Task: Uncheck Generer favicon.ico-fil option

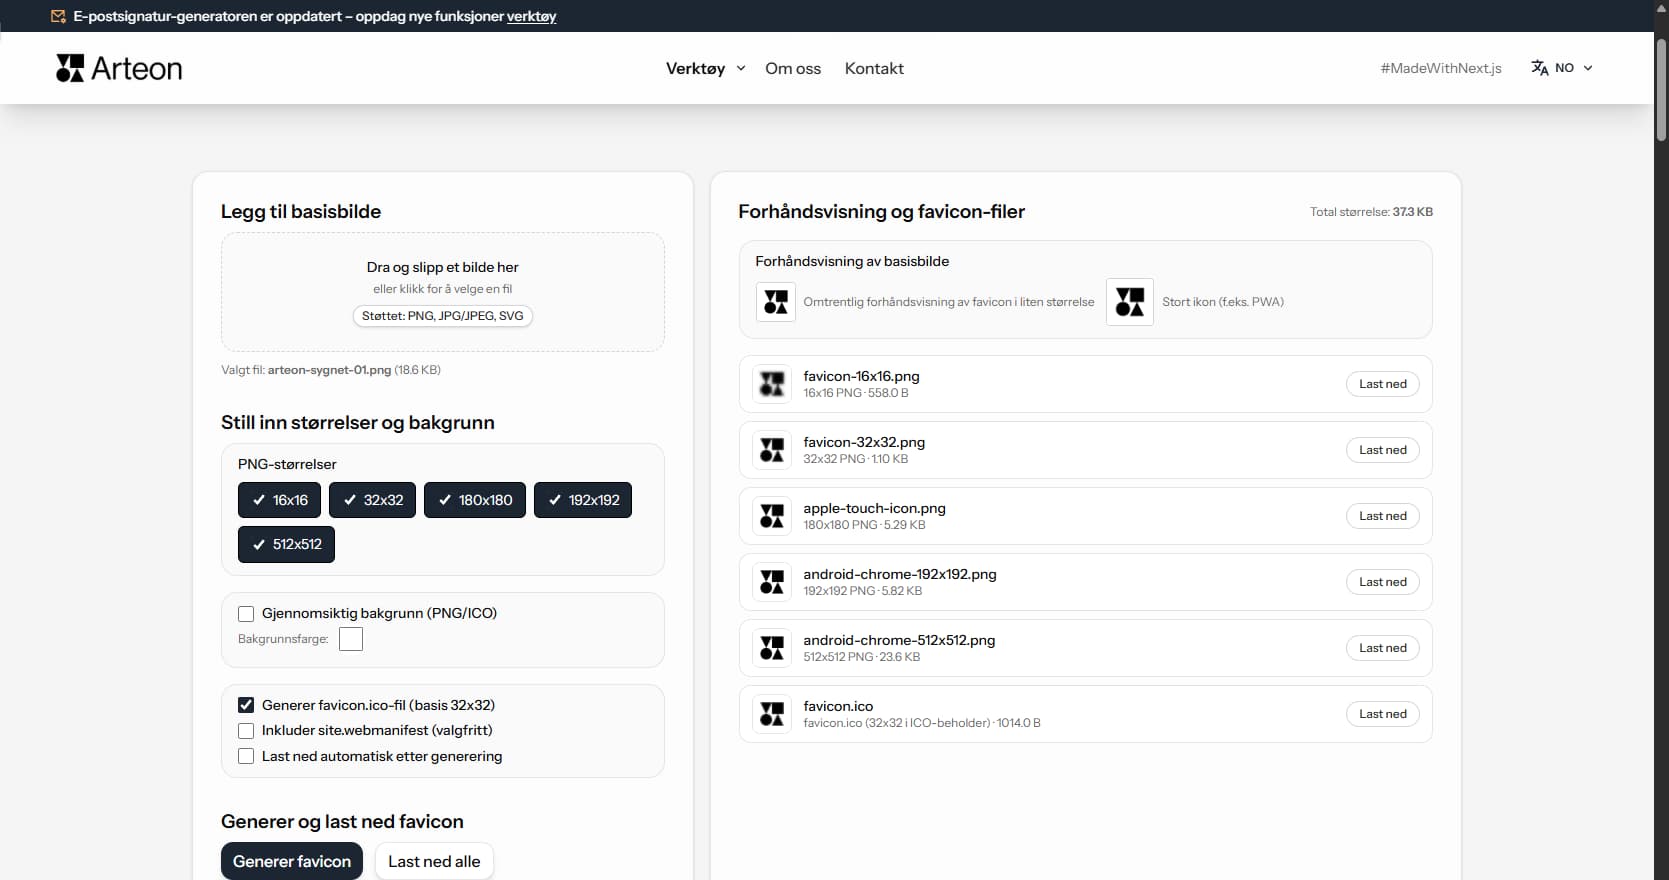Action: coord(246,705)
